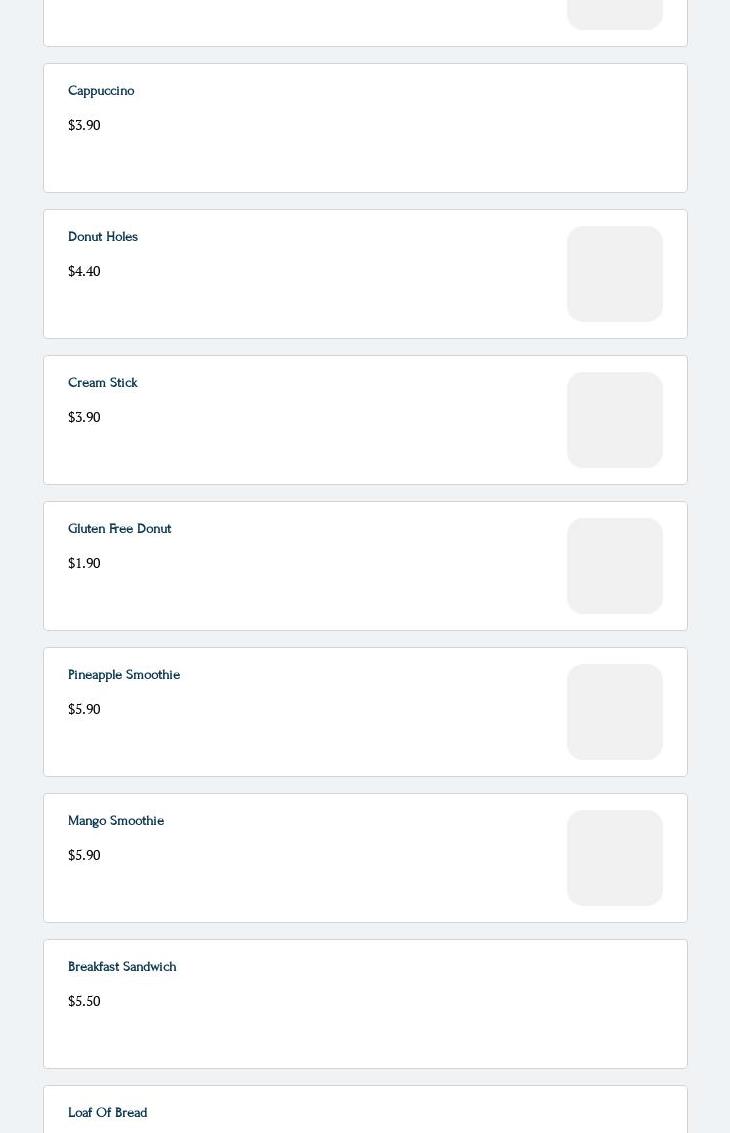Select the $5.90 price under Mango Smoothie
This screenshot has width=730, height=1133.
coord(84,856)
